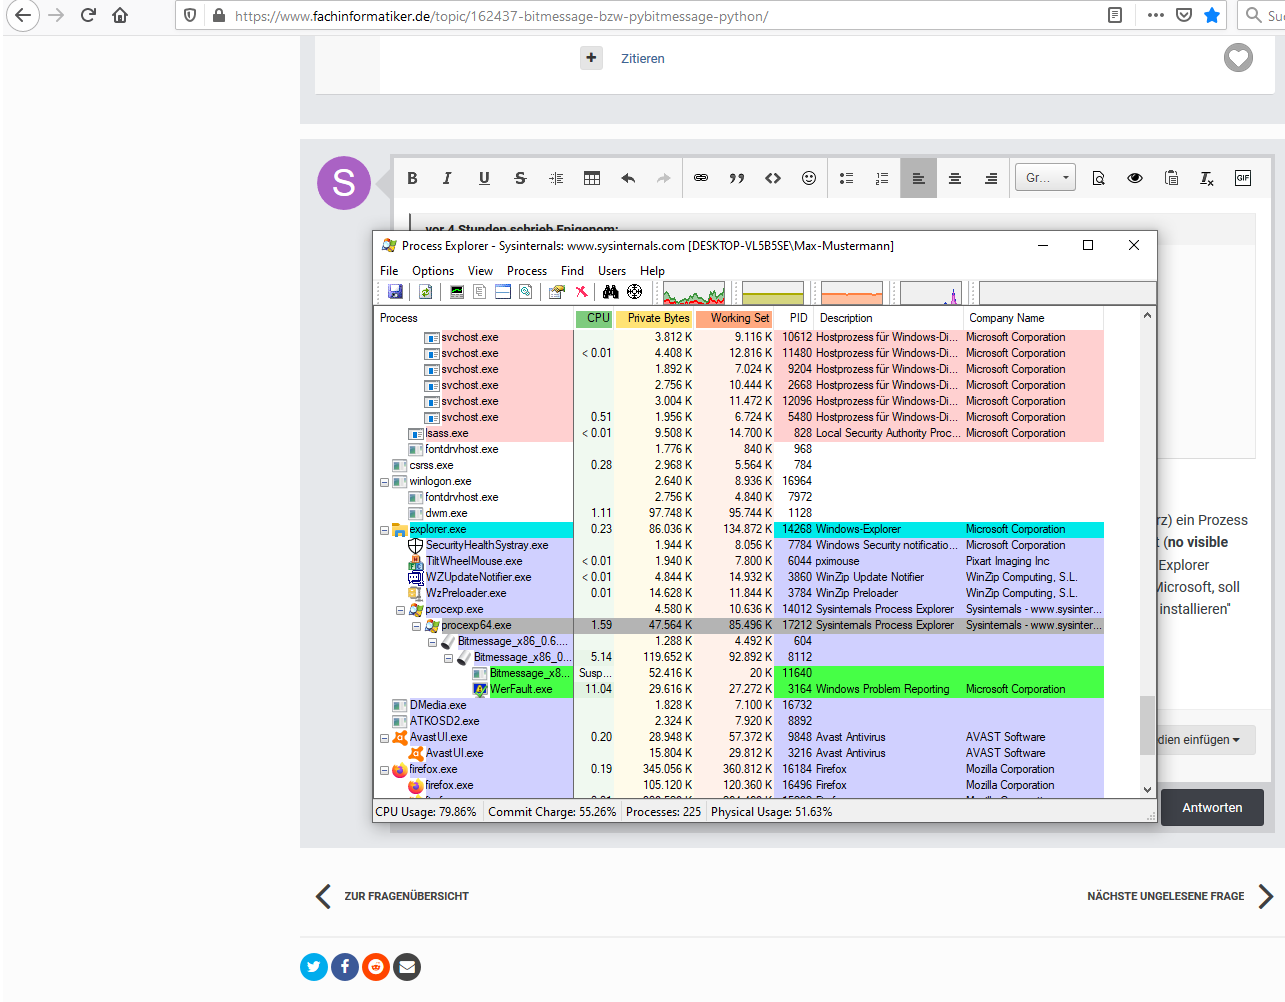Select right text alignment
The width and height of the screenshot is (1285, 1002).
991,178
